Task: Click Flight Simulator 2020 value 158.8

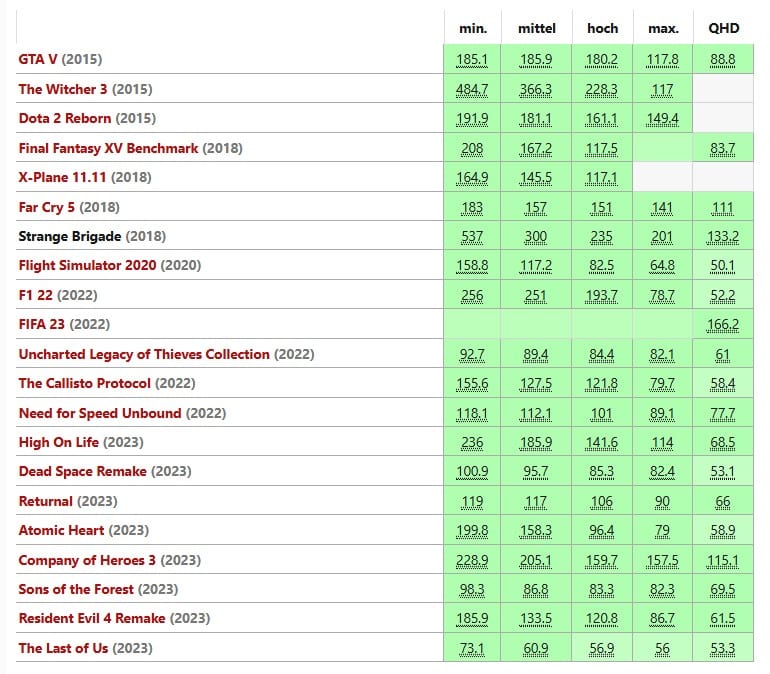Action: [472, 266]
